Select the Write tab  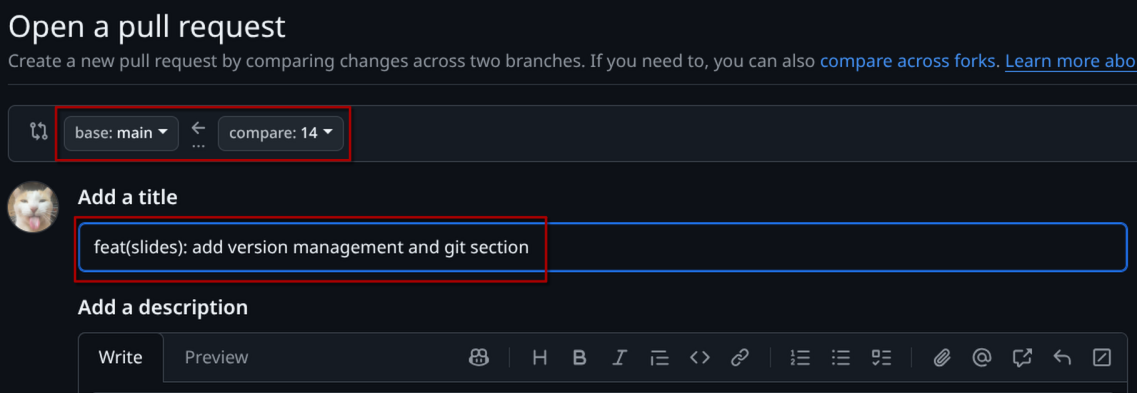click(x=120, y=357)
